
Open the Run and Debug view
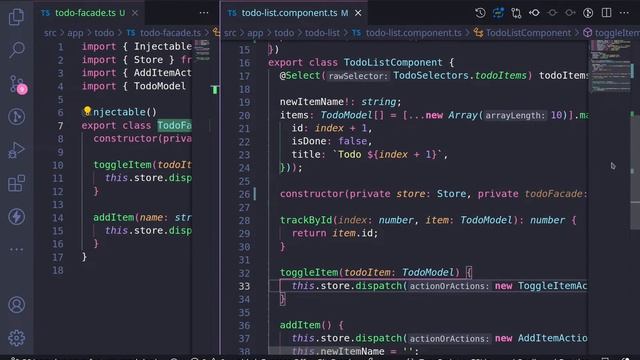[16, 150]
